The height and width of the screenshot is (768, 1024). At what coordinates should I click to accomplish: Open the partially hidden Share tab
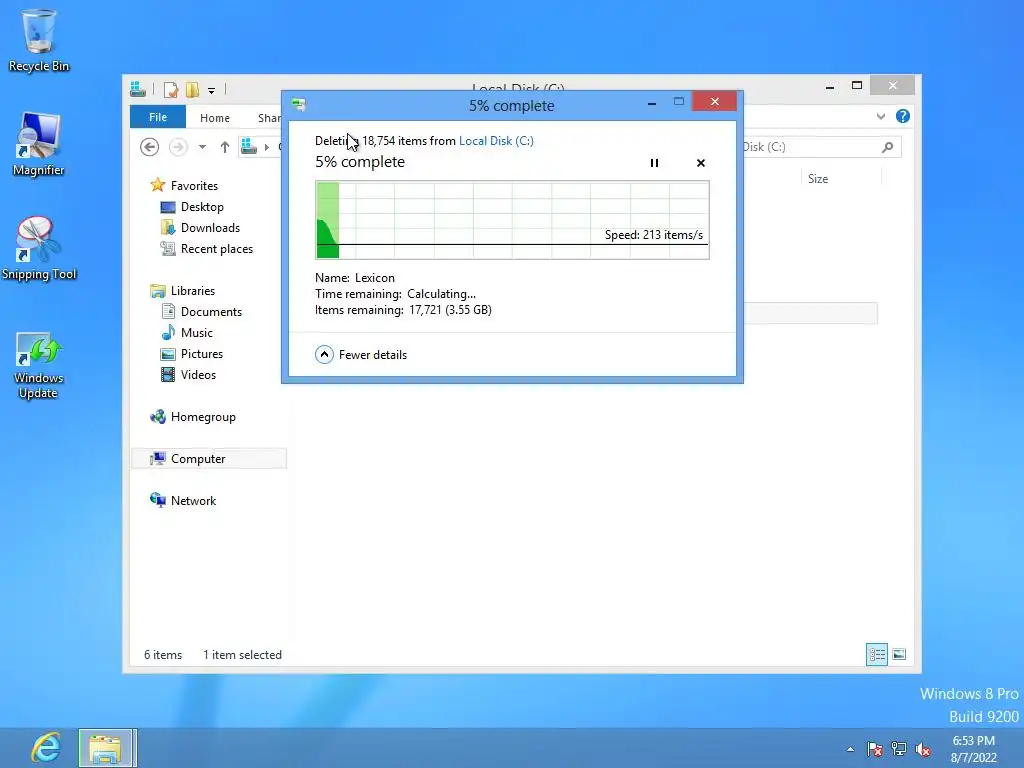point(268,118)
